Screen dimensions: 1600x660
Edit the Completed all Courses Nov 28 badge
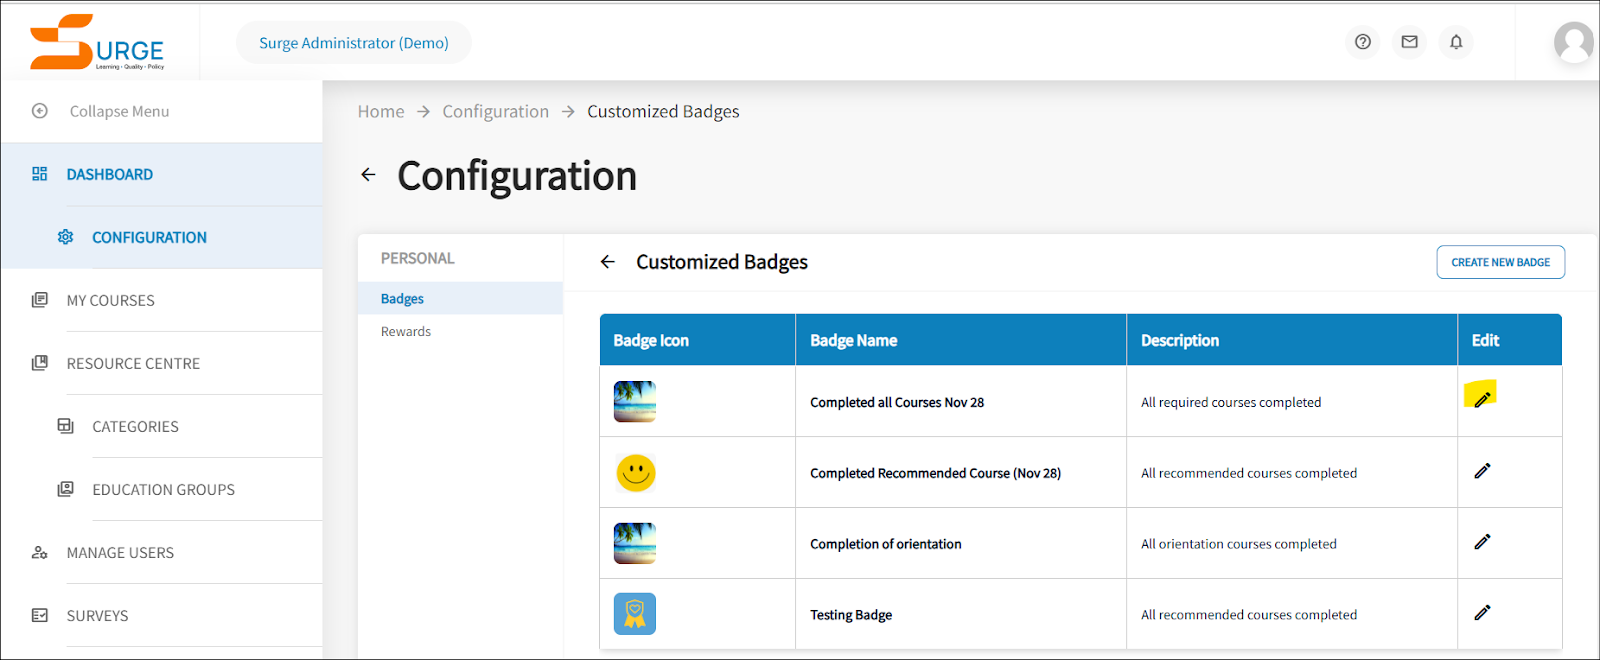(1482, 396)
